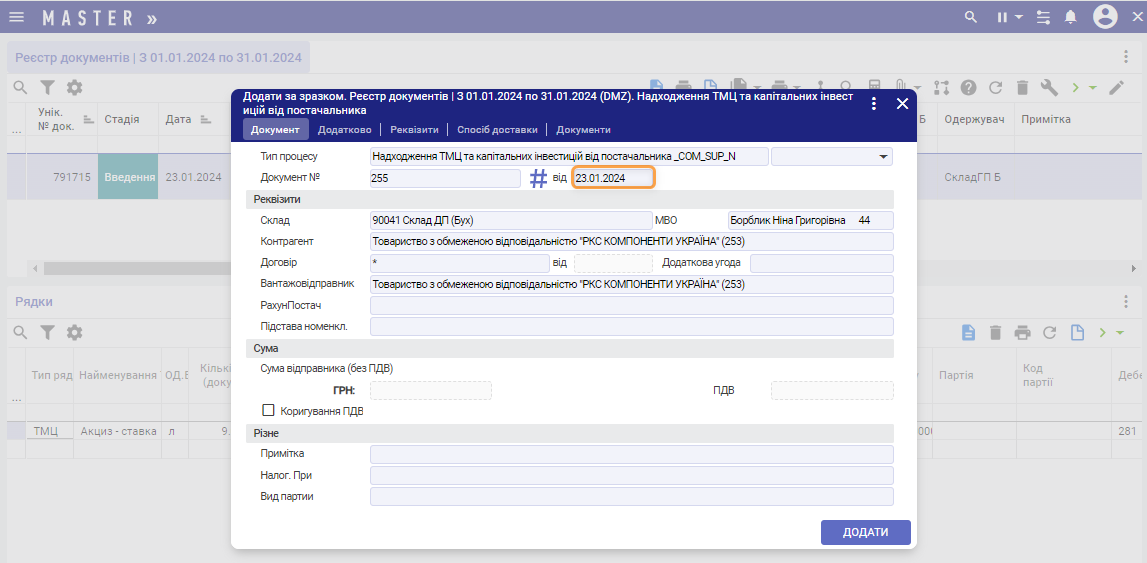Expand the Тип процесу dropdown arrow
The height and width of the screenshot is (563, 1147).
click(x=883, y=156)
